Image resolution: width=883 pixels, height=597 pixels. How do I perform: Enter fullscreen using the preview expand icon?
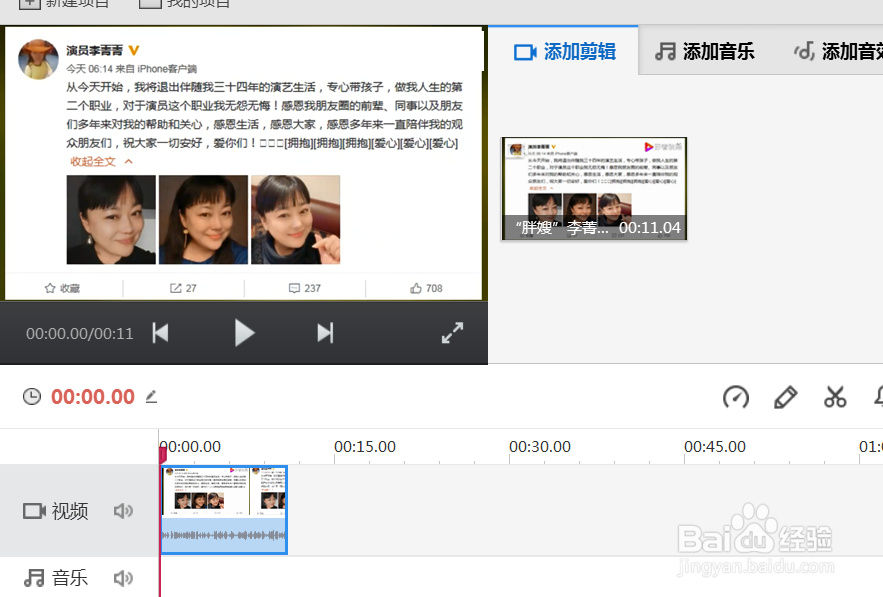tap(452, 332)
